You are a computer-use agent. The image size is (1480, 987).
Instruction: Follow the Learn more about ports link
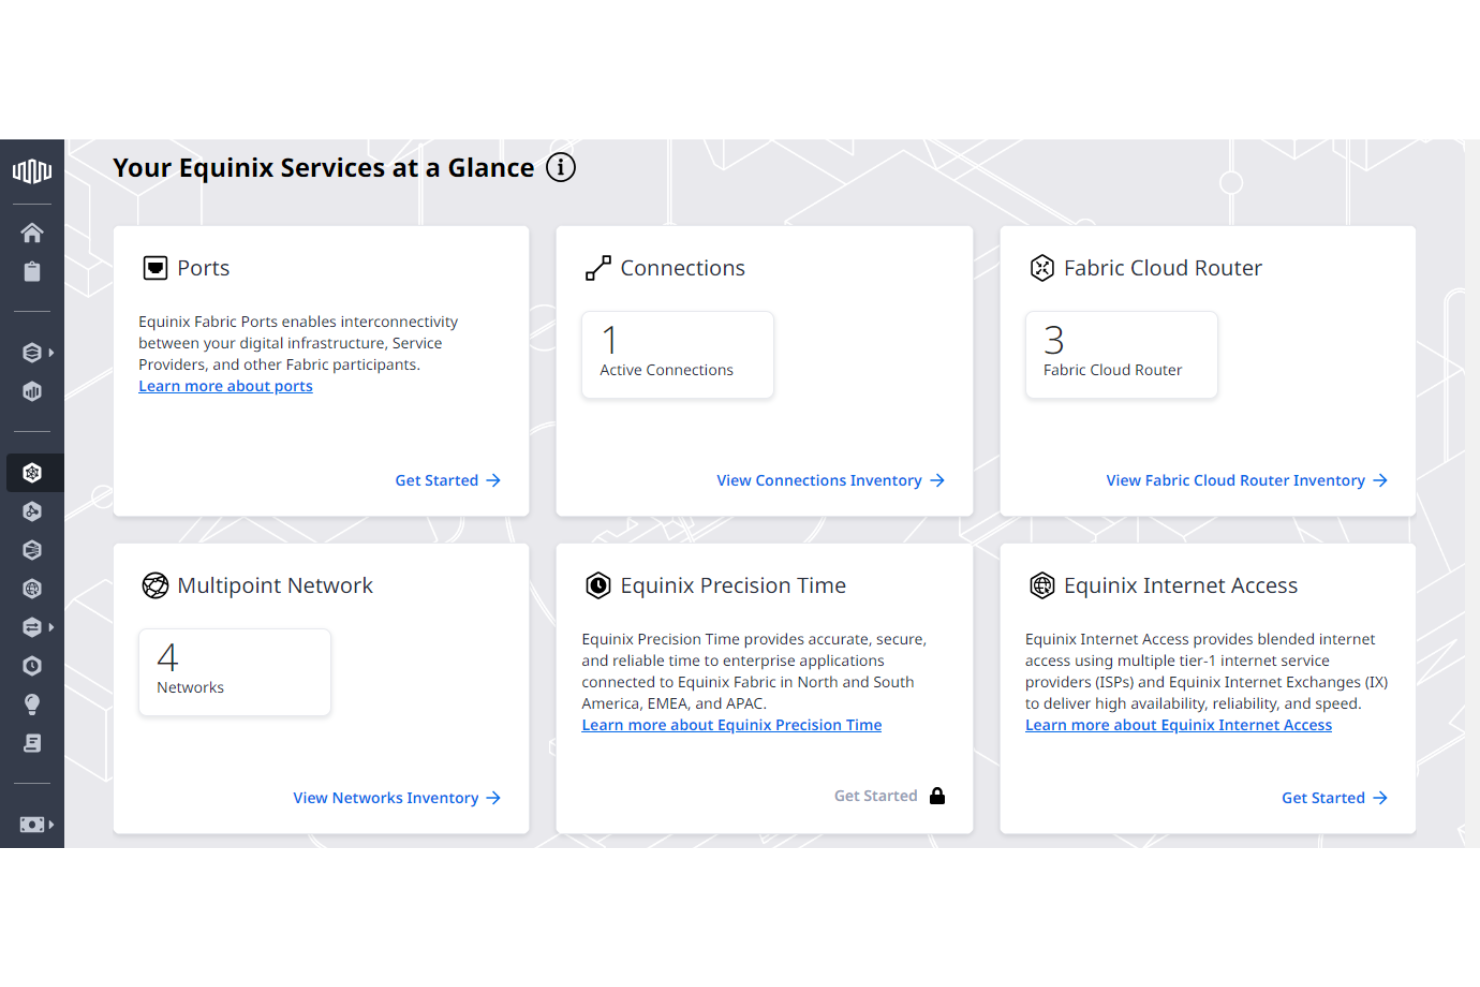coord(225,386)
